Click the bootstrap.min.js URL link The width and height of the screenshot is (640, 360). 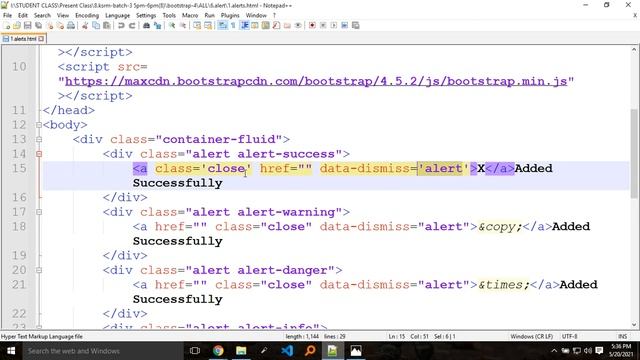316,81
